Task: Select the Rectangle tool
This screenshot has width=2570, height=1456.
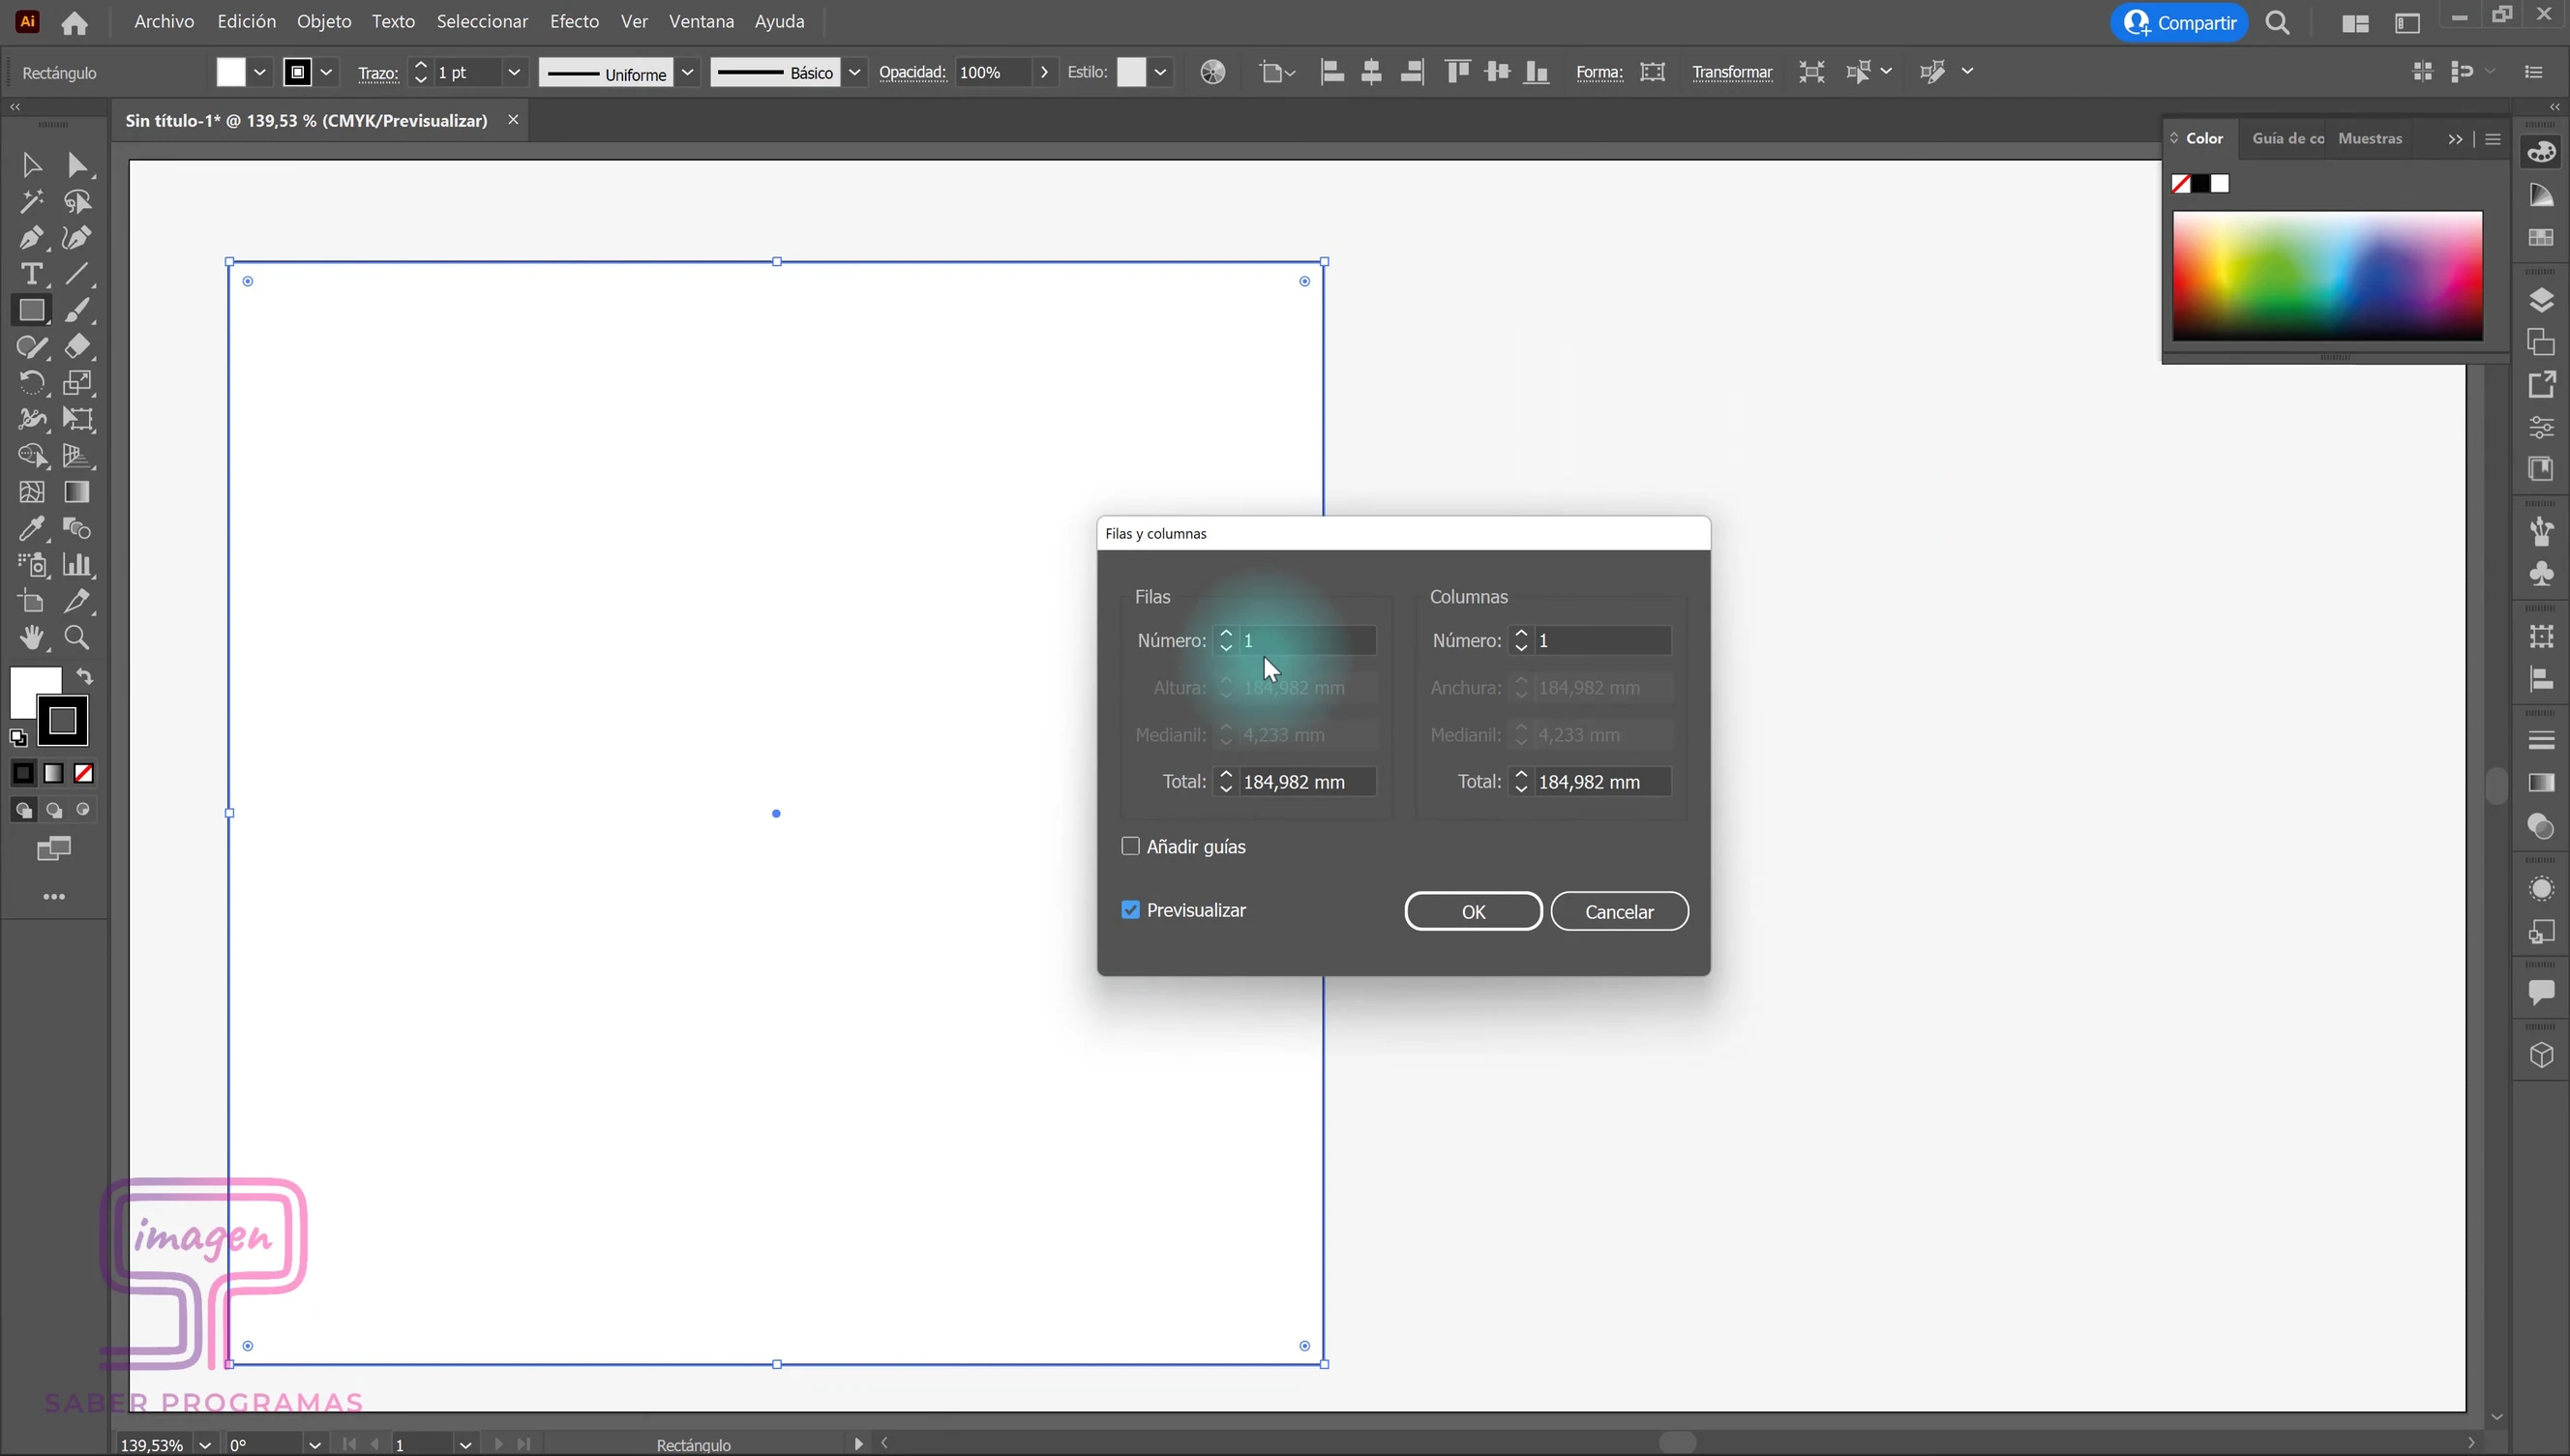Action: pyautogui.click(x=31, y=310)
